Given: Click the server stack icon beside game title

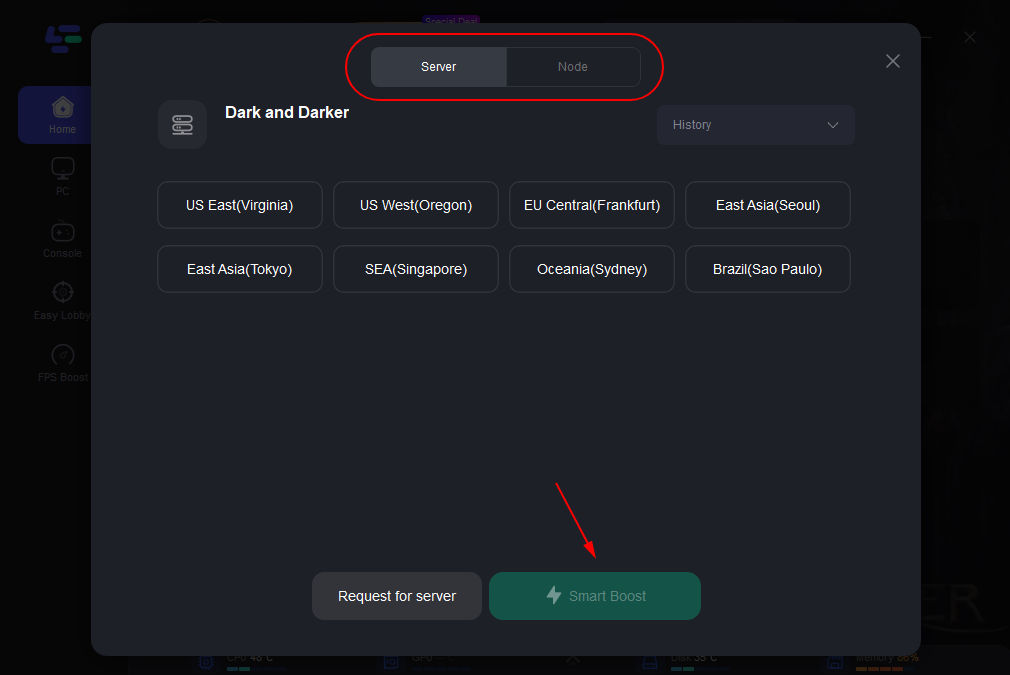Looking at the screenshot, I should [x=182, y=124].
